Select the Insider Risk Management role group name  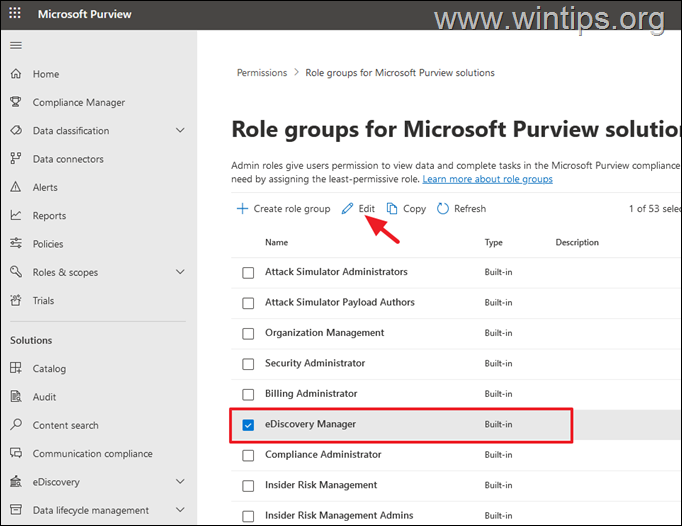321,485
